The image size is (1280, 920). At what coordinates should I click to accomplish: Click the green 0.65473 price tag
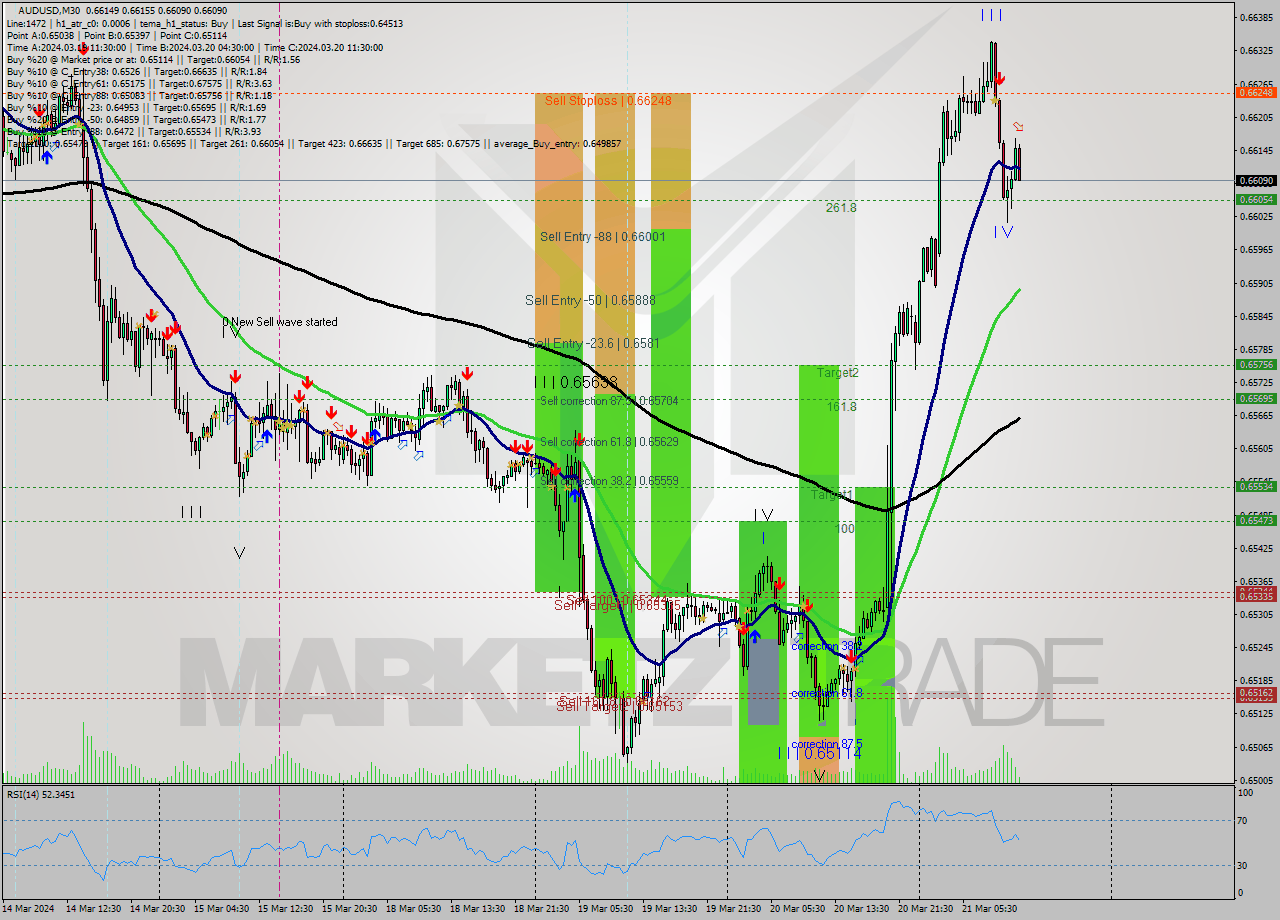pyautogui.click(x=1255, y=520)
